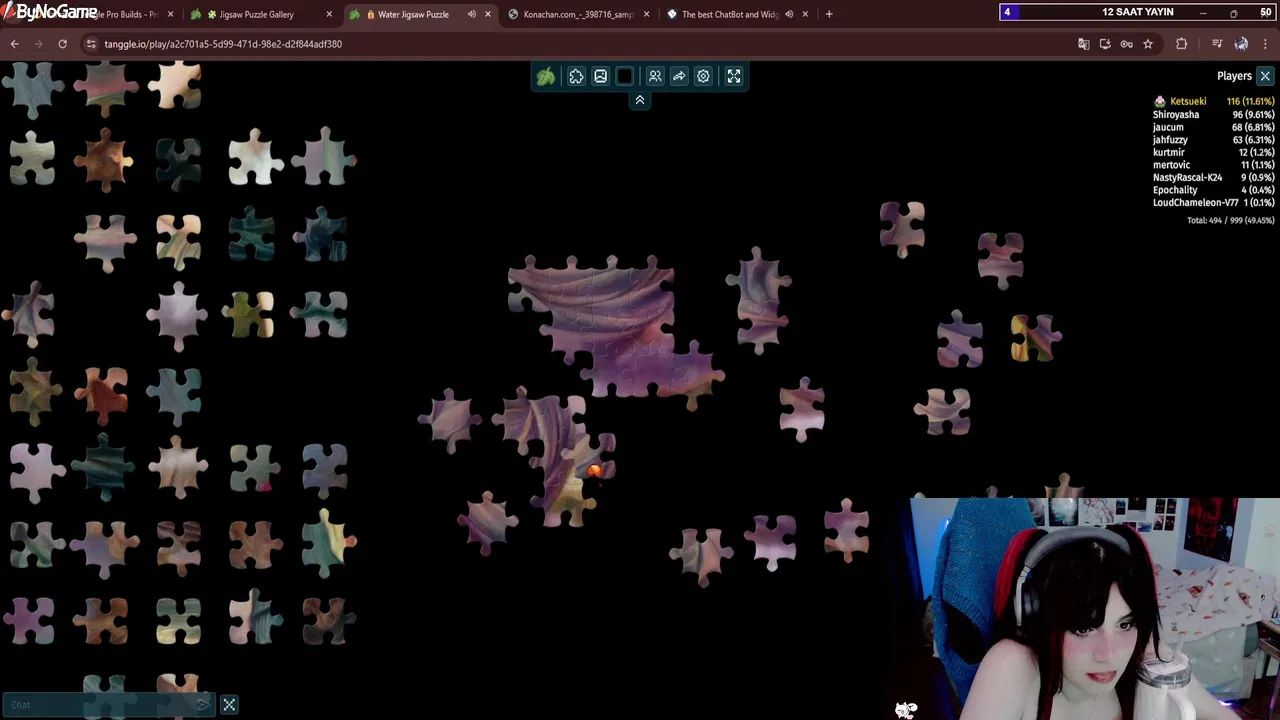Viewport: 1280px width, 720px height.
Task: Open a new browser tab
Action: click(x=829, y=14)
